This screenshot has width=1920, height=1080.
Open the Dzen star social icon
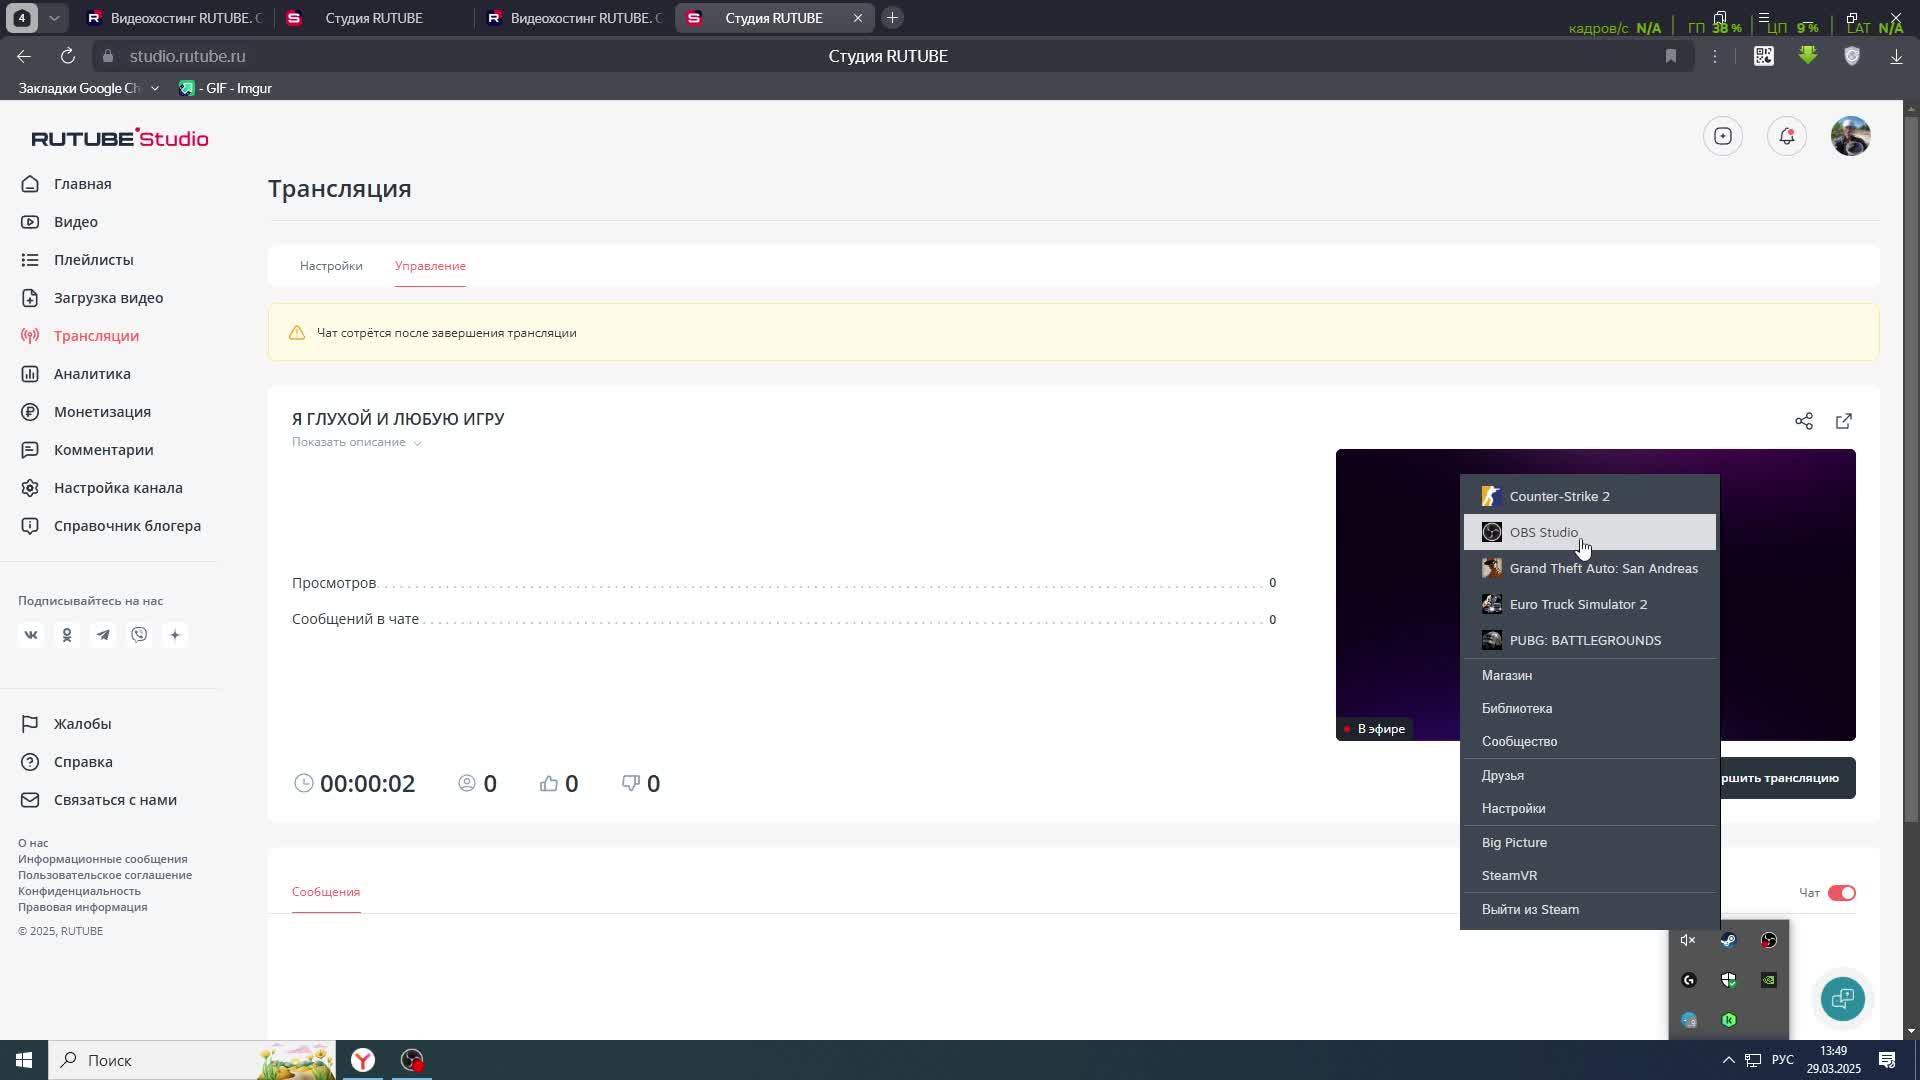175,635
